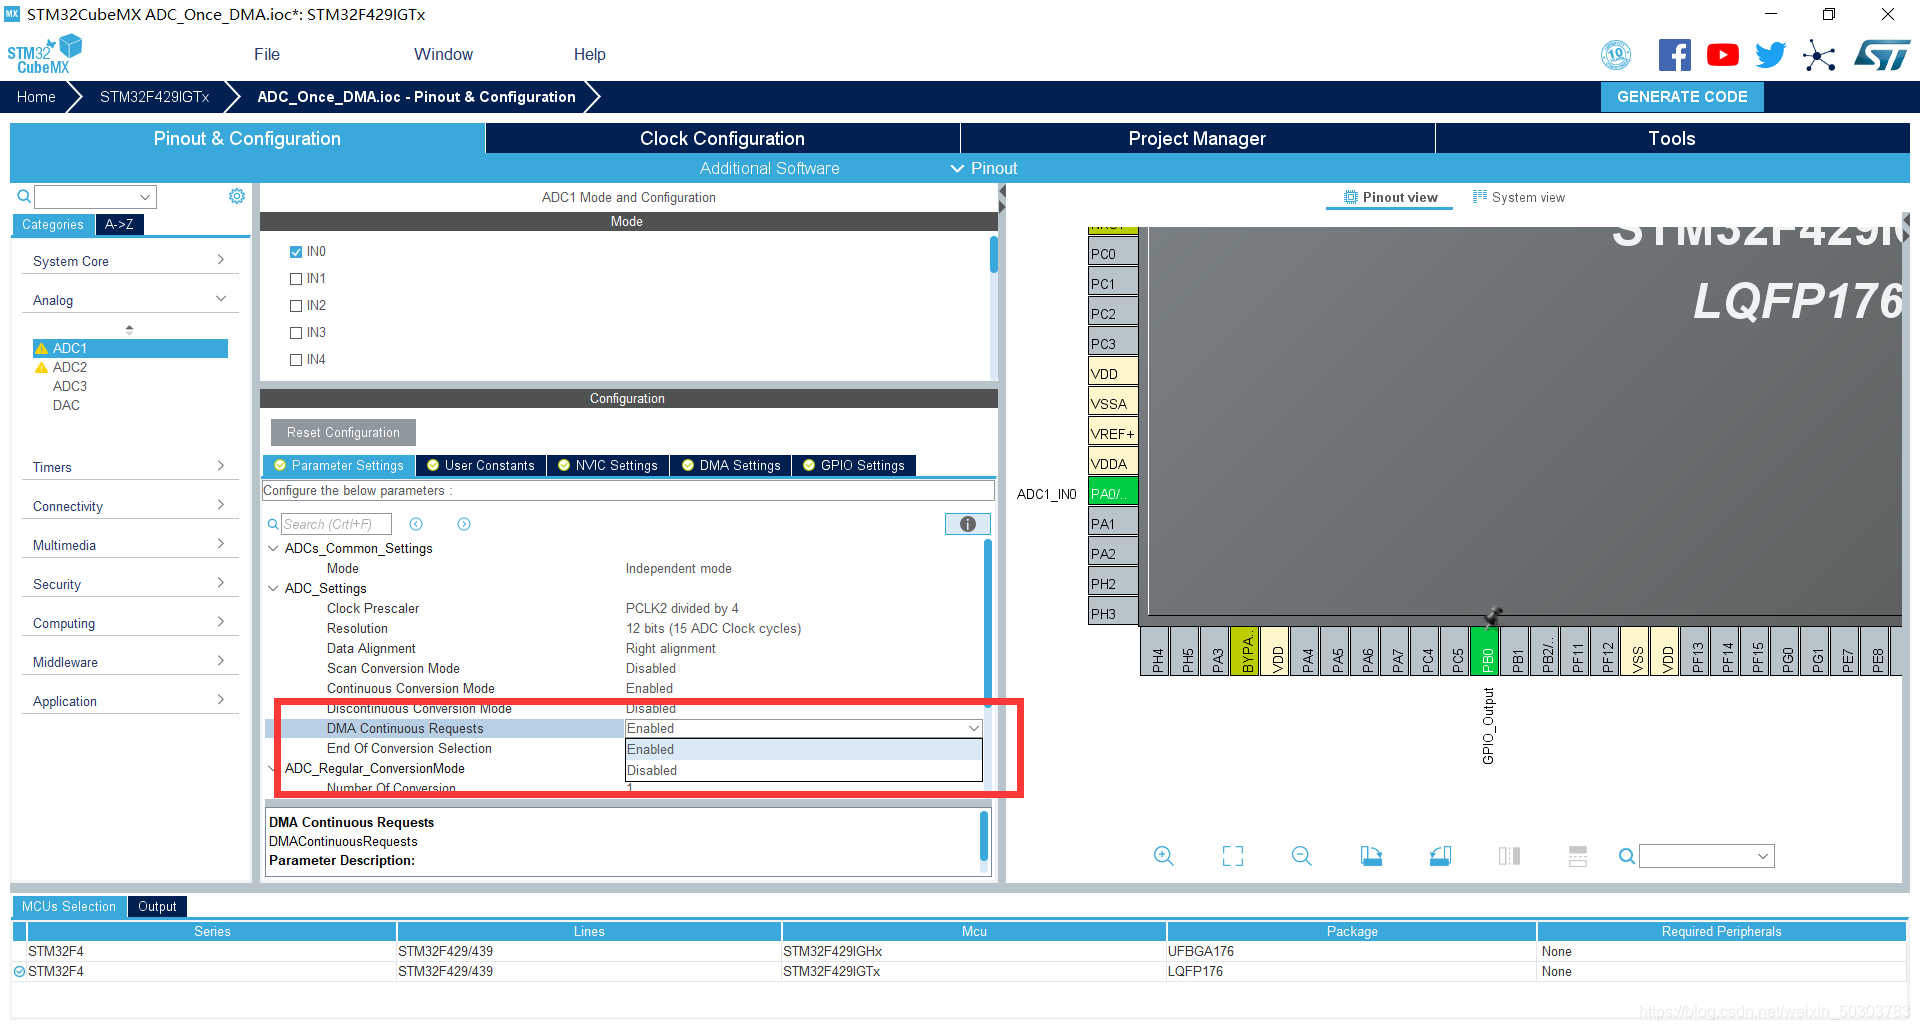The height and width of the screenshot is (1030, 1920).
Task: Show the parameter info panel button
Action: (x=967, y=524)
